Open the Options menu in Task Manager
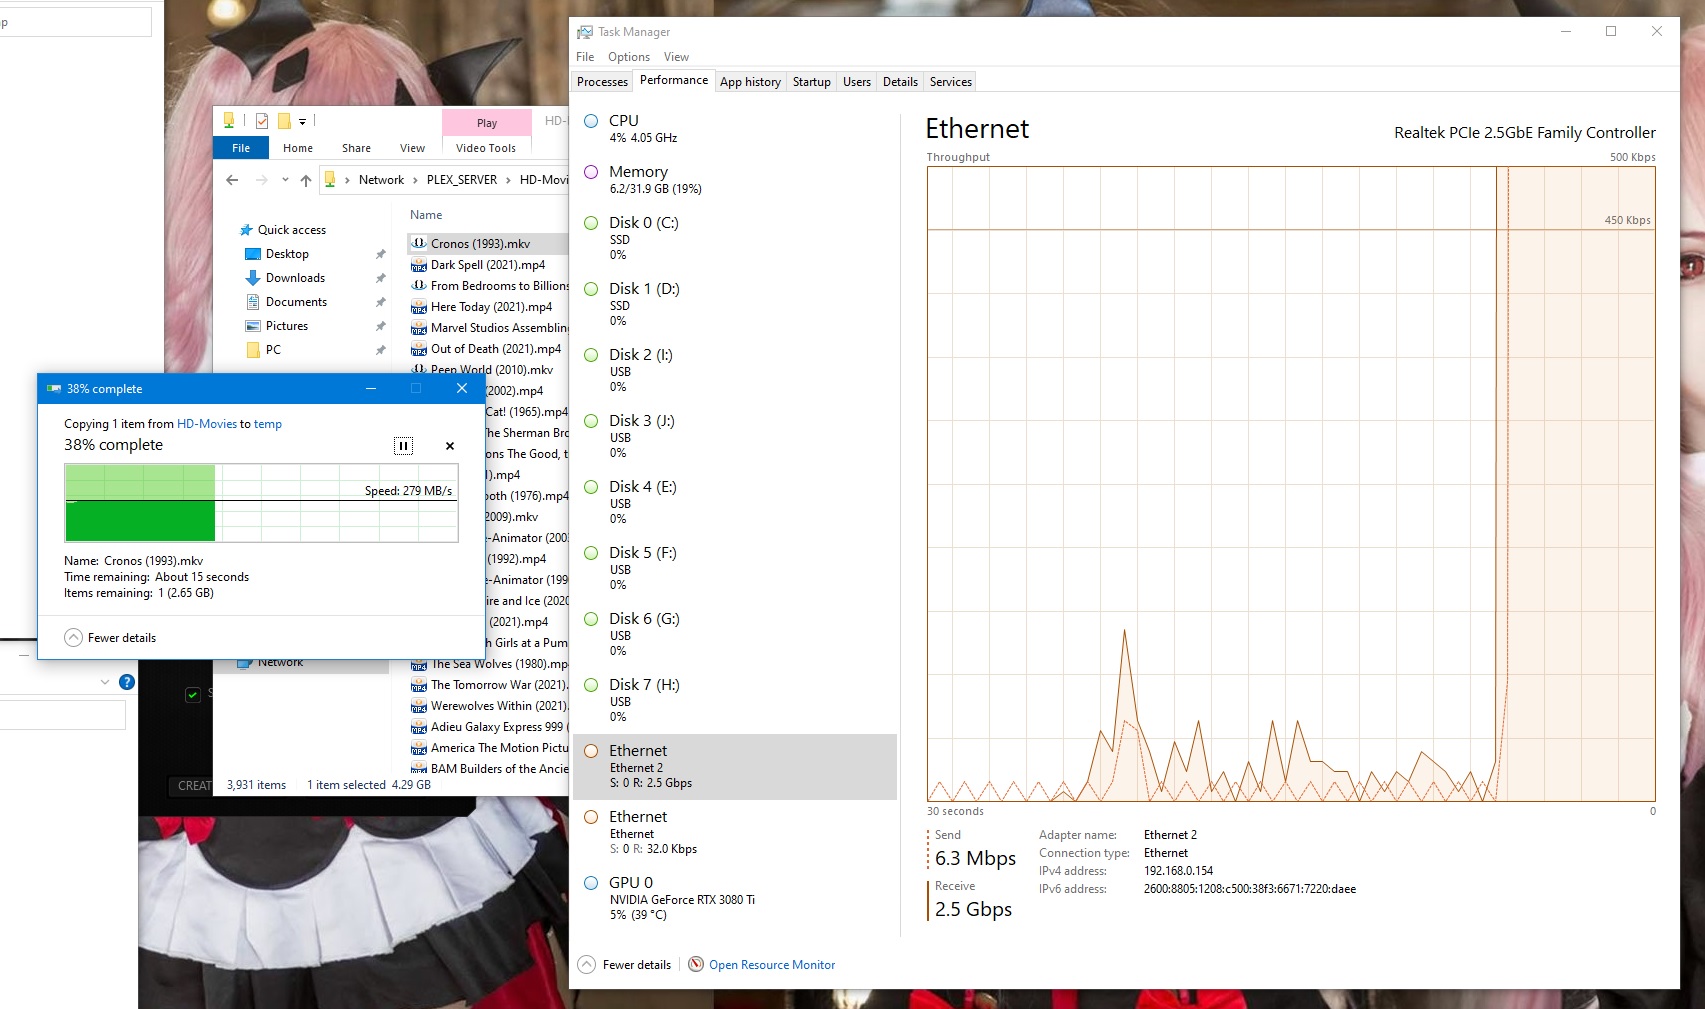 pyautogui.click(x=628, y=57)
